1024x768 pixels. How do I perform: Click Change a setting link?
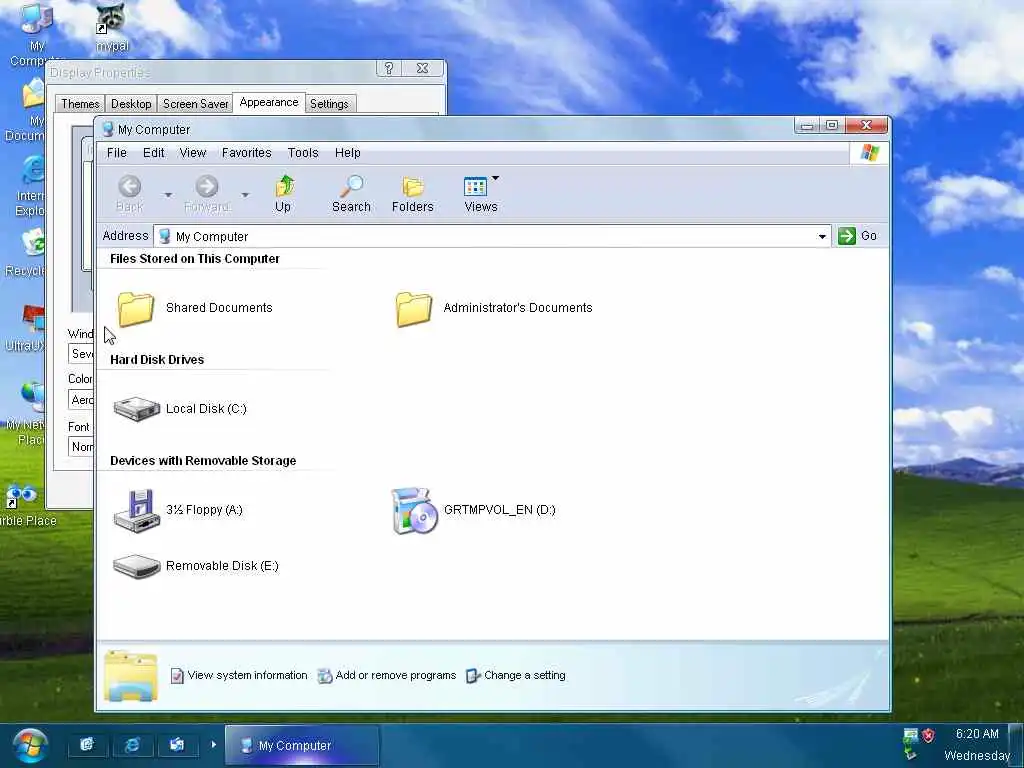pos(524,675)
